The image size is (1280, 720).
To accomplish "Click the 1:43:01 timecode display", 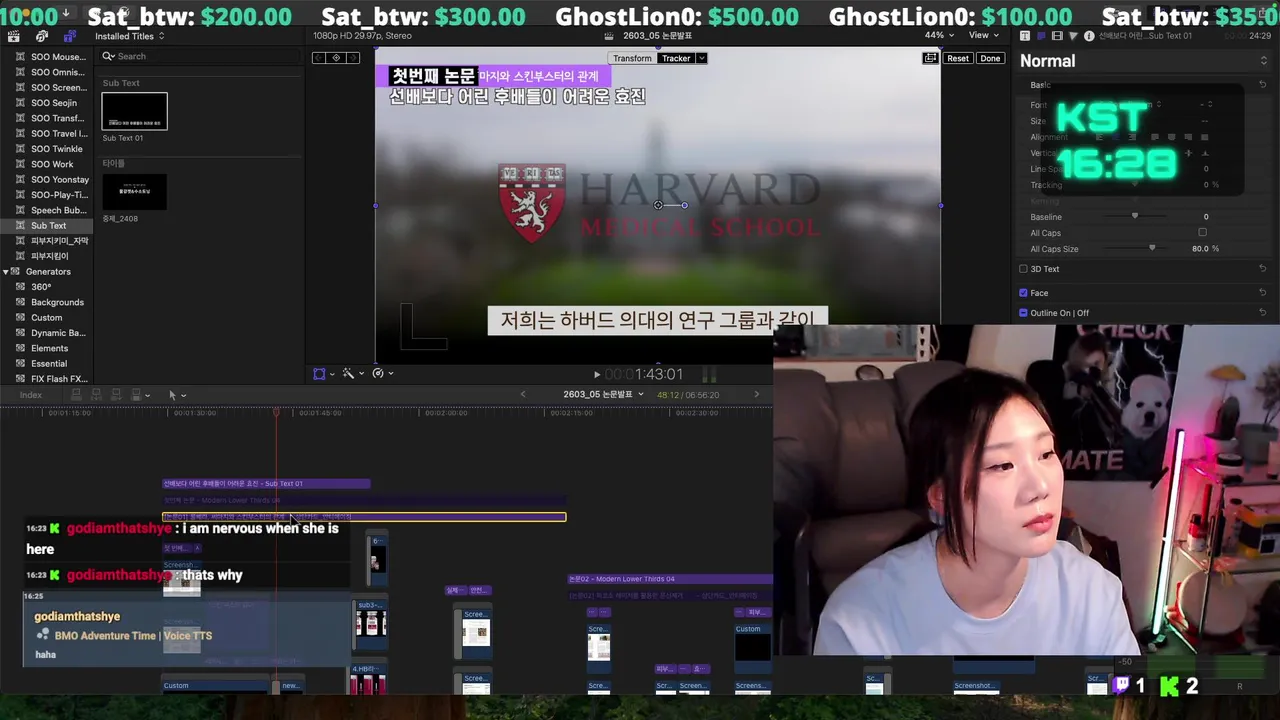I will (644, 374).
